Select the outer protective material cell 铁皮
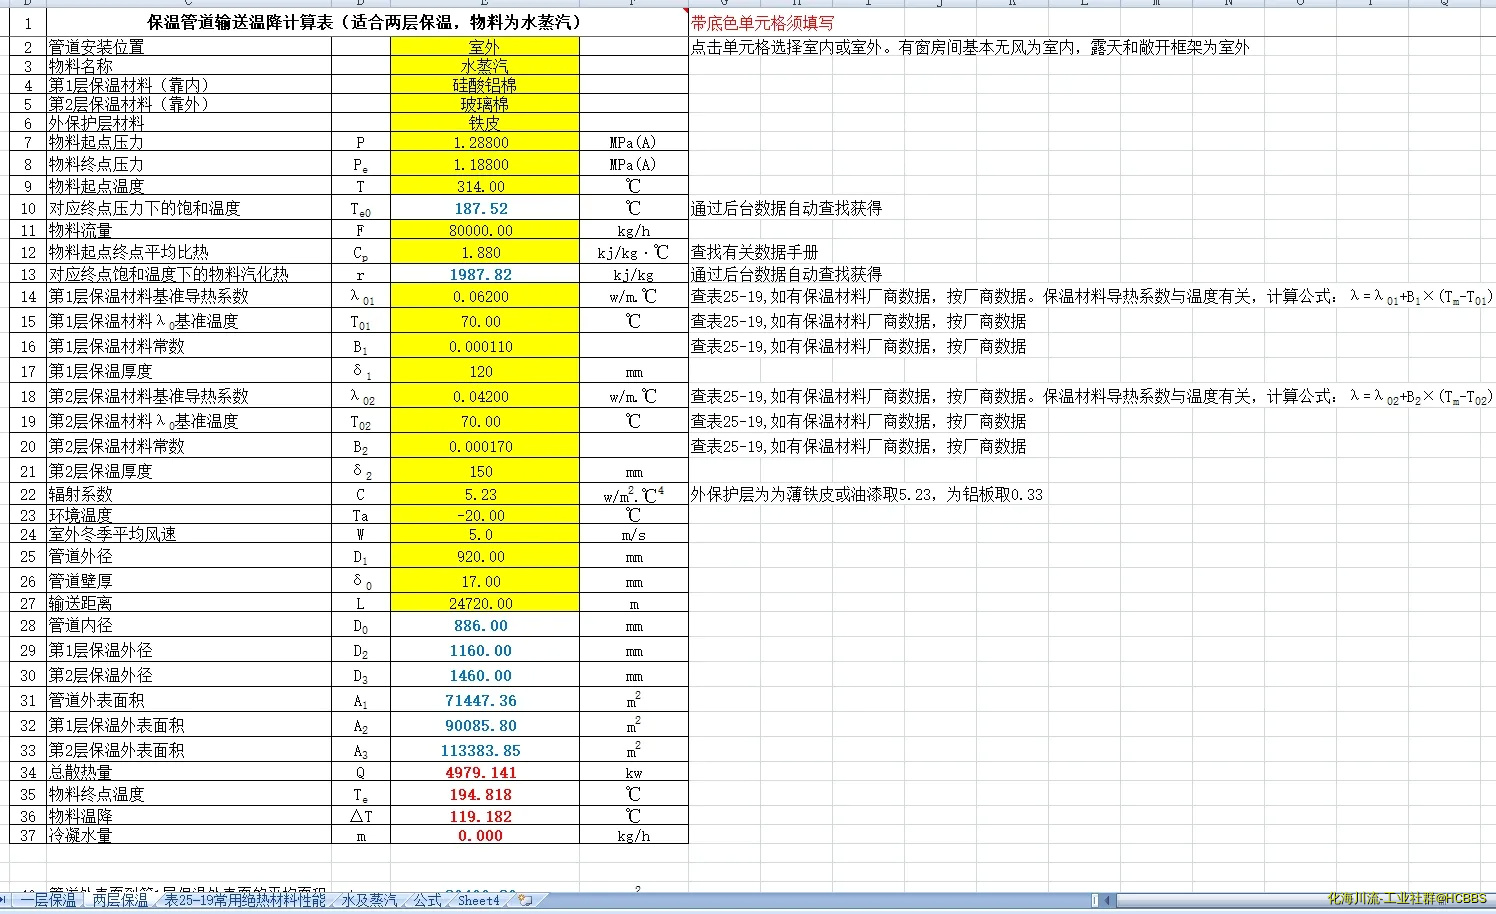The height and width of the screenshot is (914, 1496). point(485,123)
